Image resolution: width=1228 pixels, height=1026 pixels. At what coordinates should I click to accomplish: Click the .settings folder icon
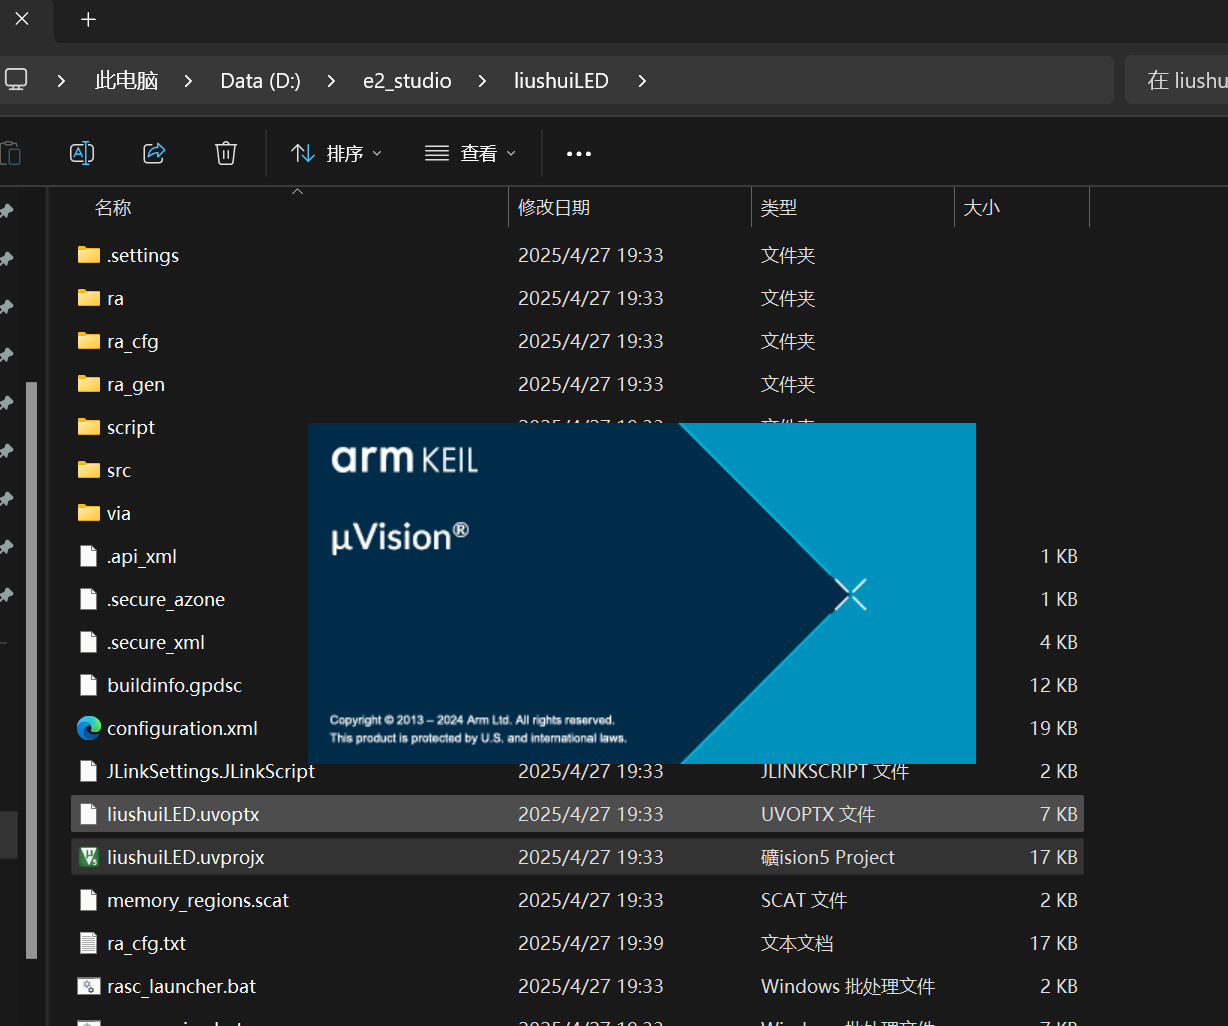(89, 255)
